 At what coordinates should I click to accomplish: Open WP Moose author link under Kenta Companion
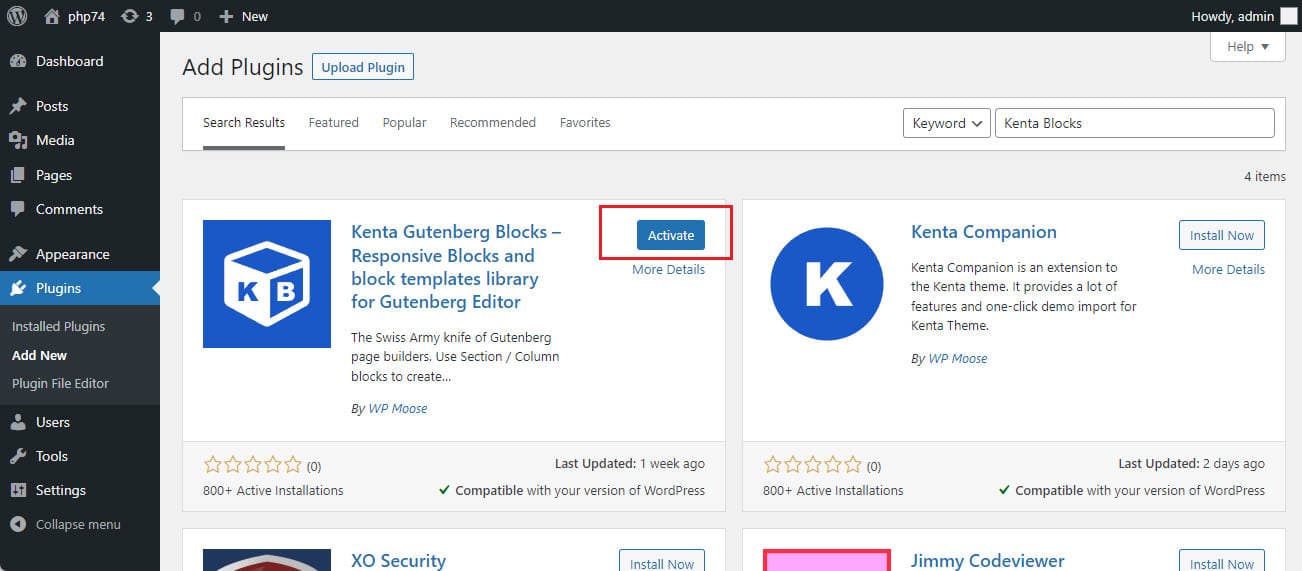click(x=957, y=358)
